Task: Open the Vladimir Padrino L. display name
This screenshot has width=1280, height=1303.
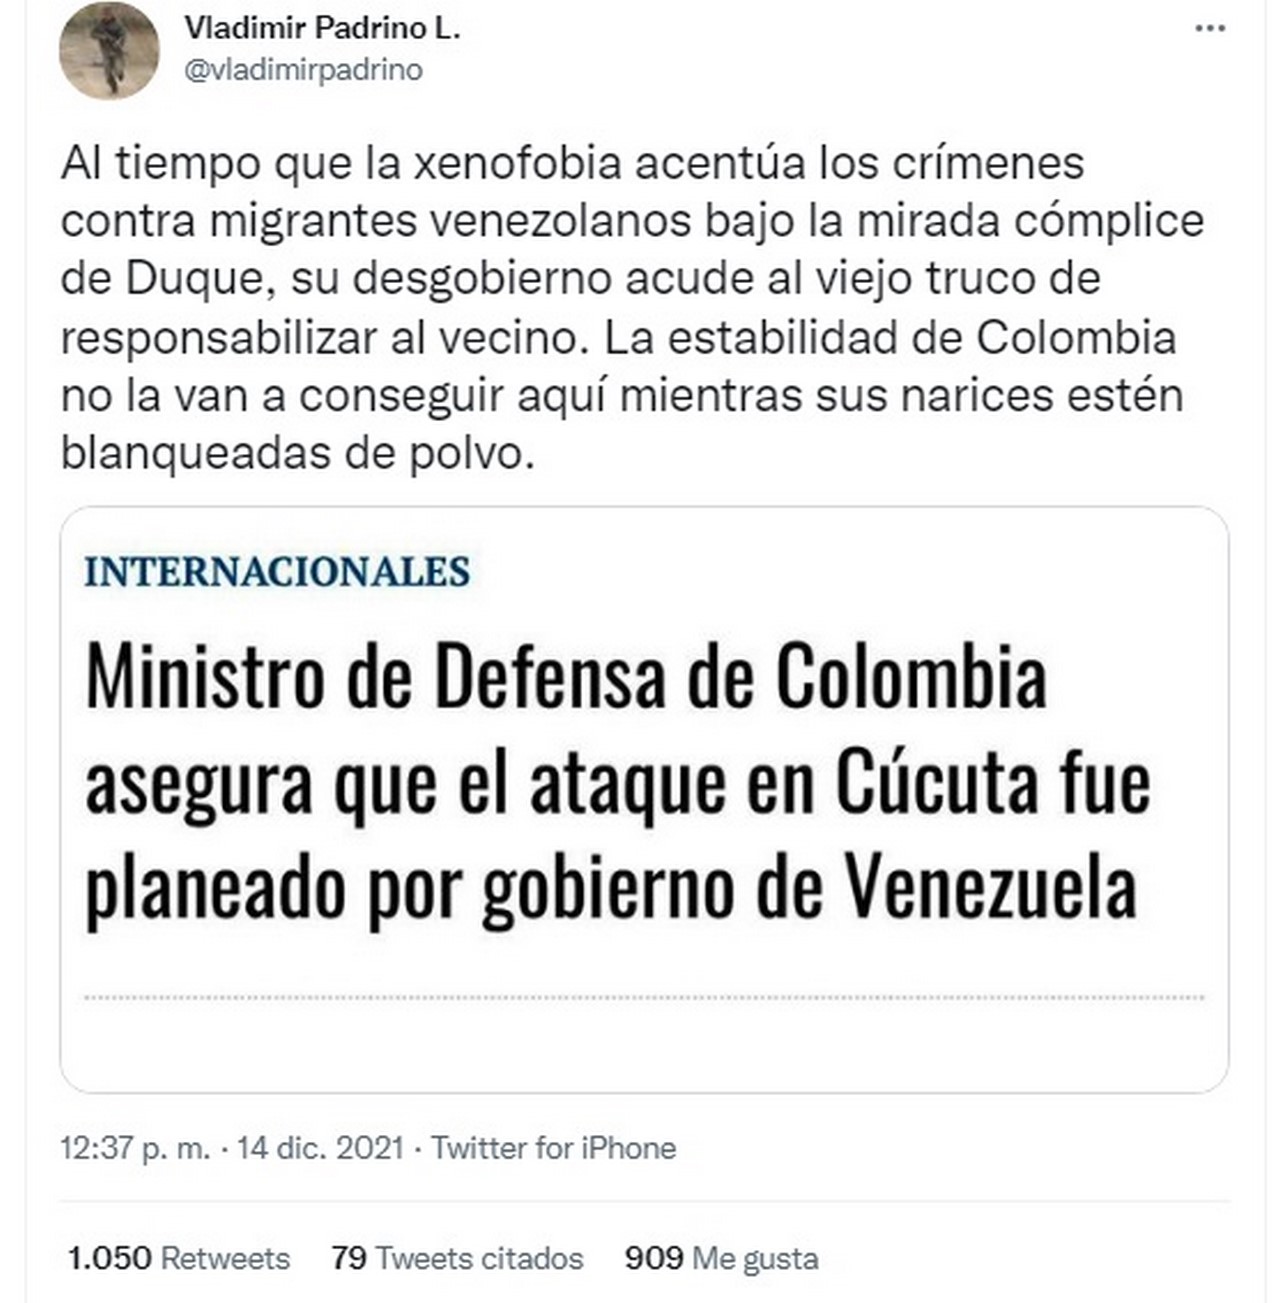Action: coord(322,28)
